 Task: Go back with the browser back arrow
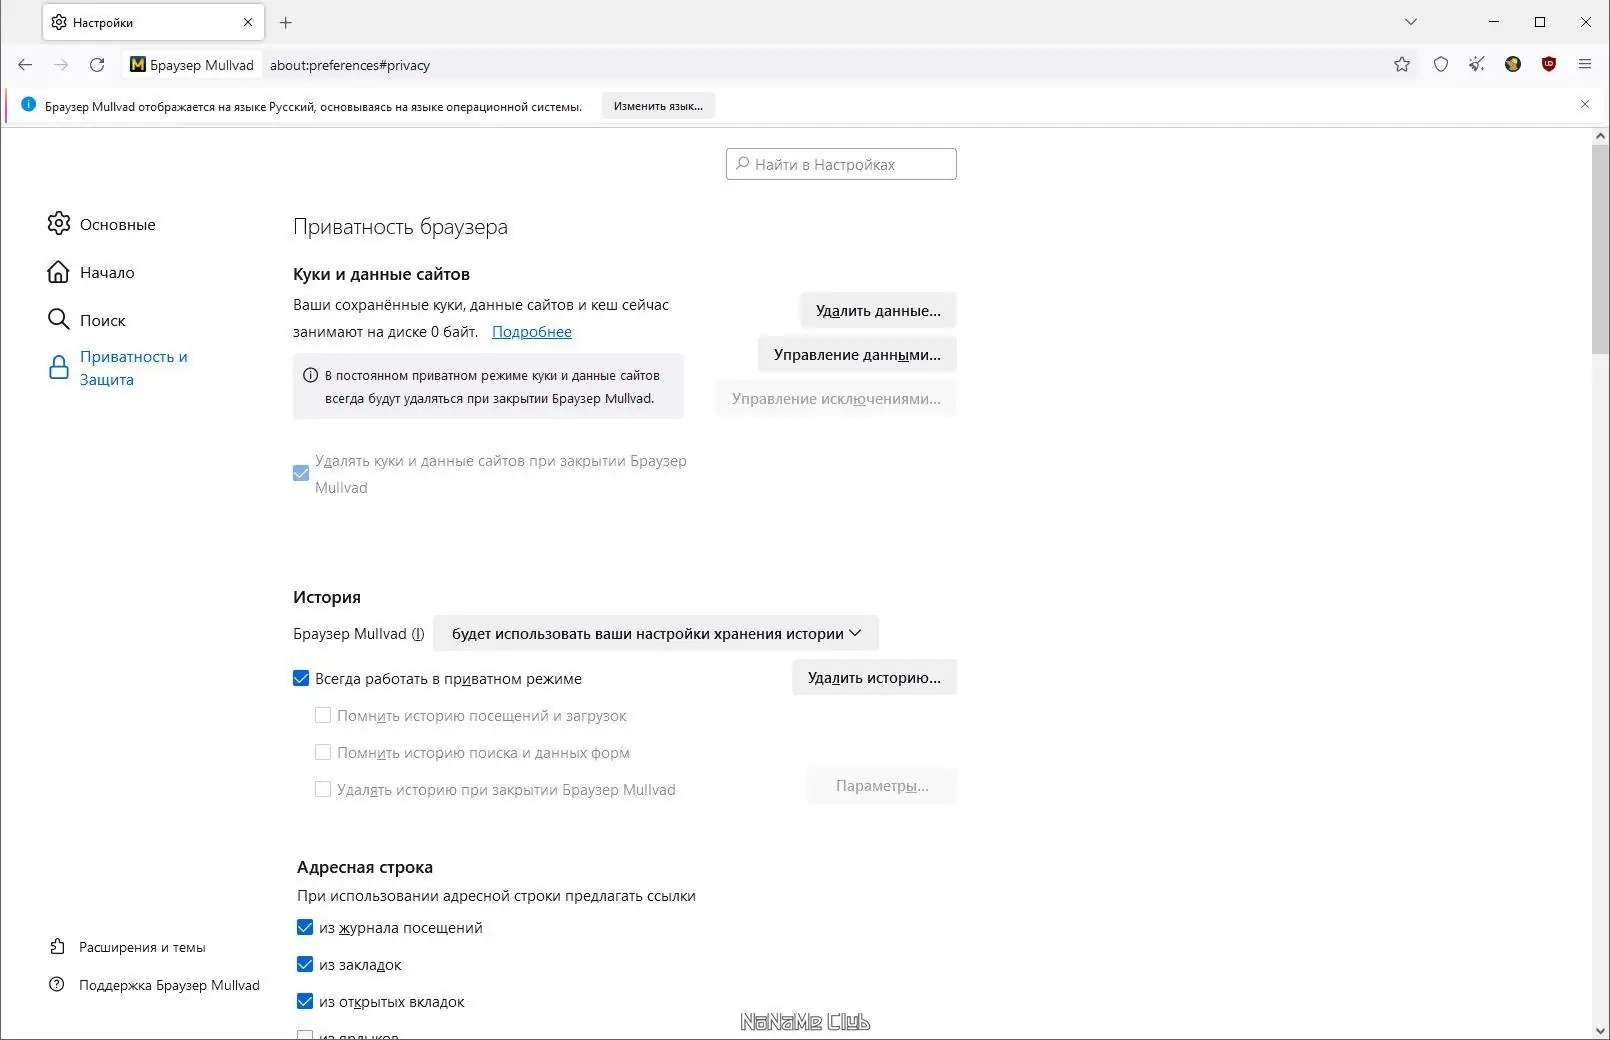click(25, 65)
